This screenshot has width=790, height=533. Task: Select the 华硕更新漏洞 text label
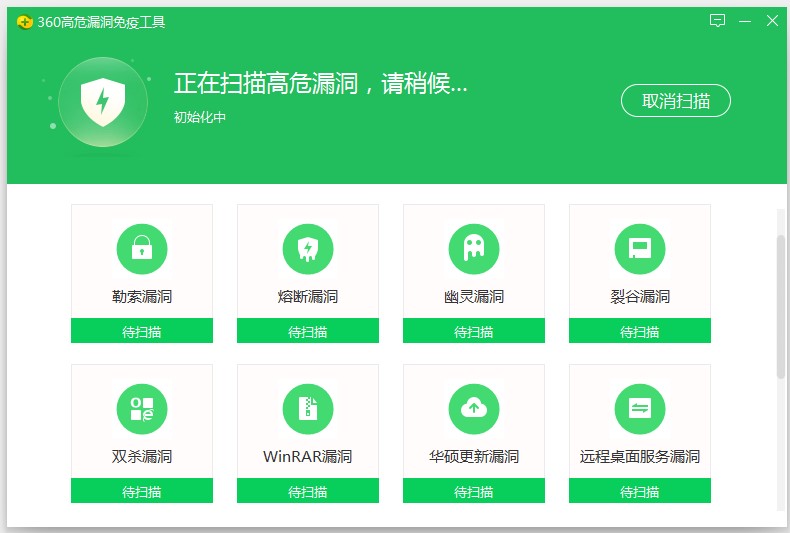tap(473, 457)
